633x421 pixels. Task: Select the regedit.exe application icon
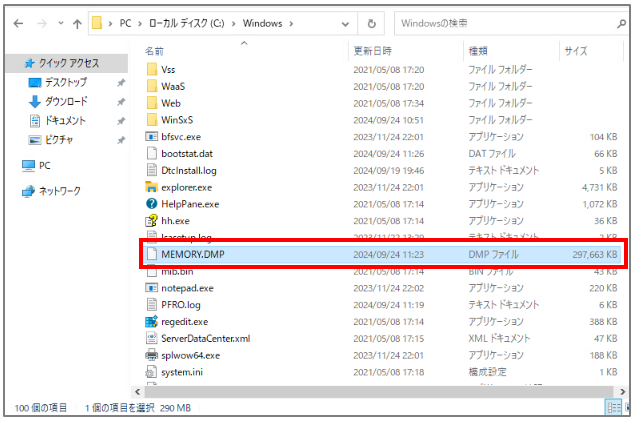click(x=151, y=322)
